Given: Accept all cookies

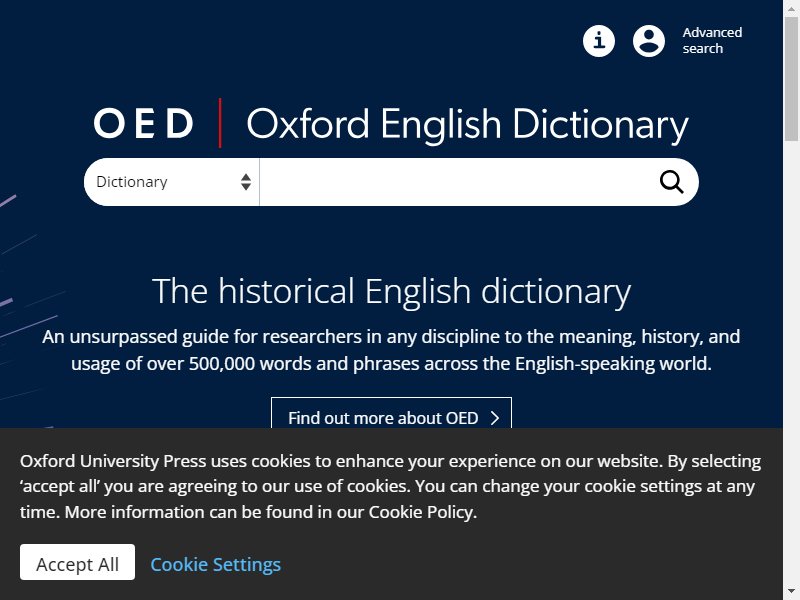Looking at the screenshot, I should point(78,562).
